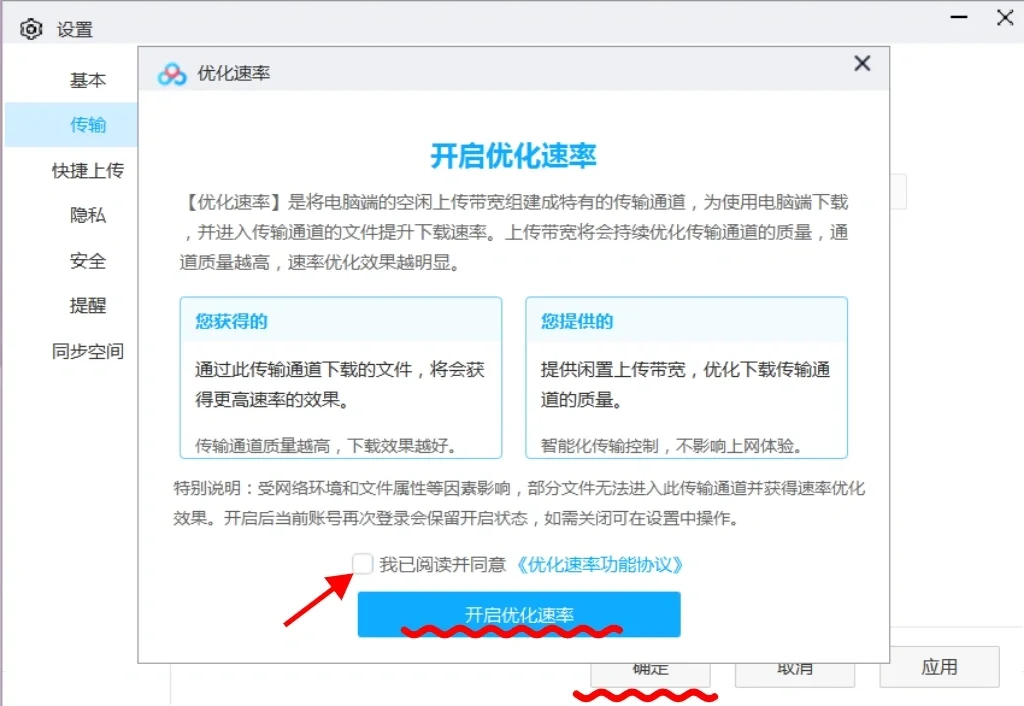1024x706 pixels.
Task: Open the 隐私 settings section
Action: point(87,215)
